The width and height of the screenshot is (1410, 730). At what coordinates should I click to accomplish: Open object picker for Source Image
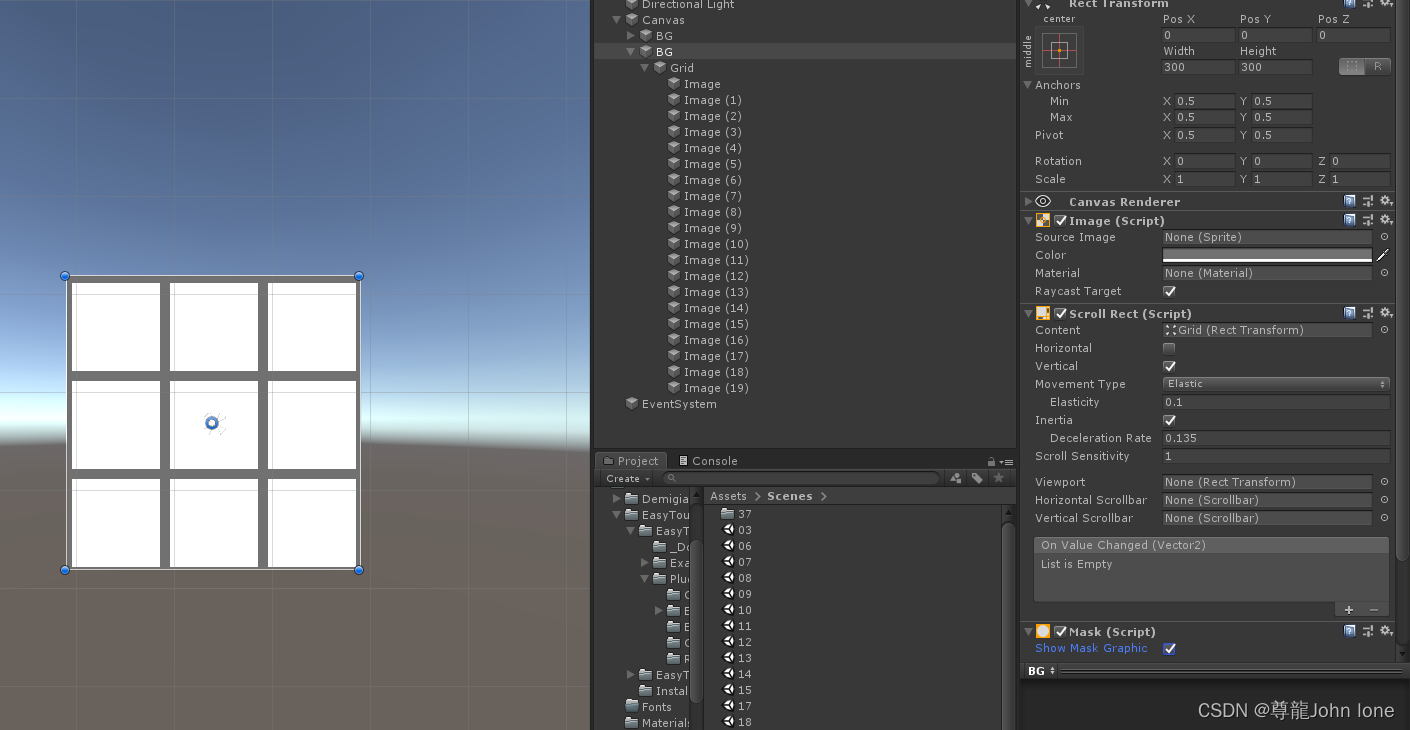point(1384,237)
